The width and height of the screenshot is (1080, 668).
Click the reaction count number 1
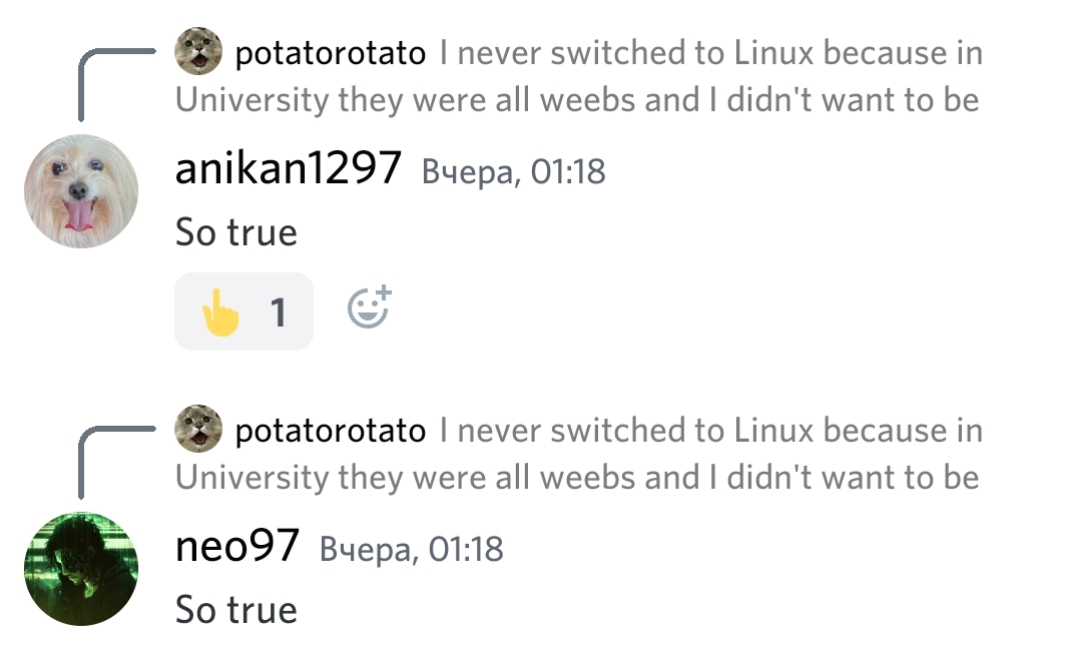point(278,313)
